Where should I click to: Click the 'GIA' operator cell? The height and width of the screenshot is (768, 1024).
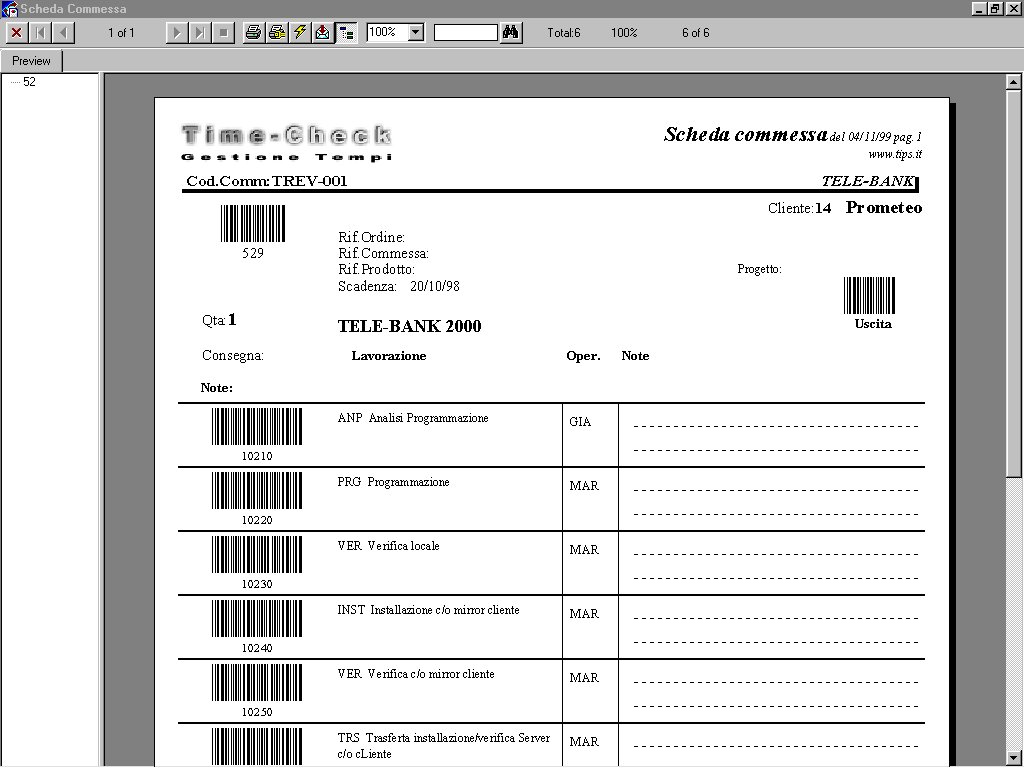[580, 422]
